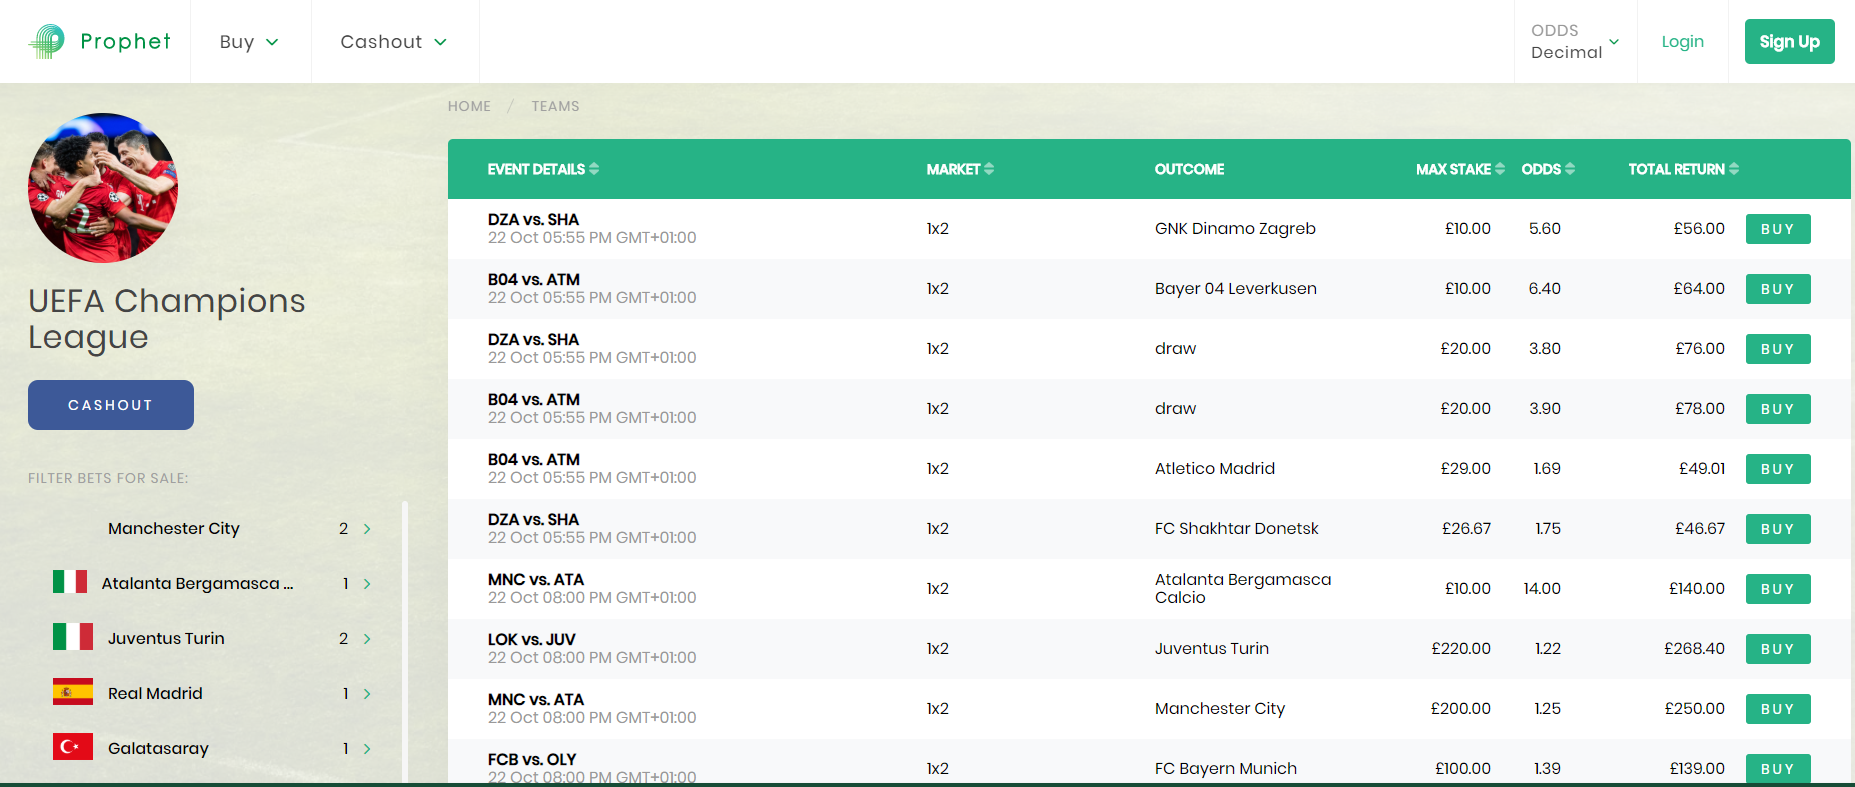1855x787 pixels.
Task: Expand Manchester City filter chevron
Action: coord(367,529)
